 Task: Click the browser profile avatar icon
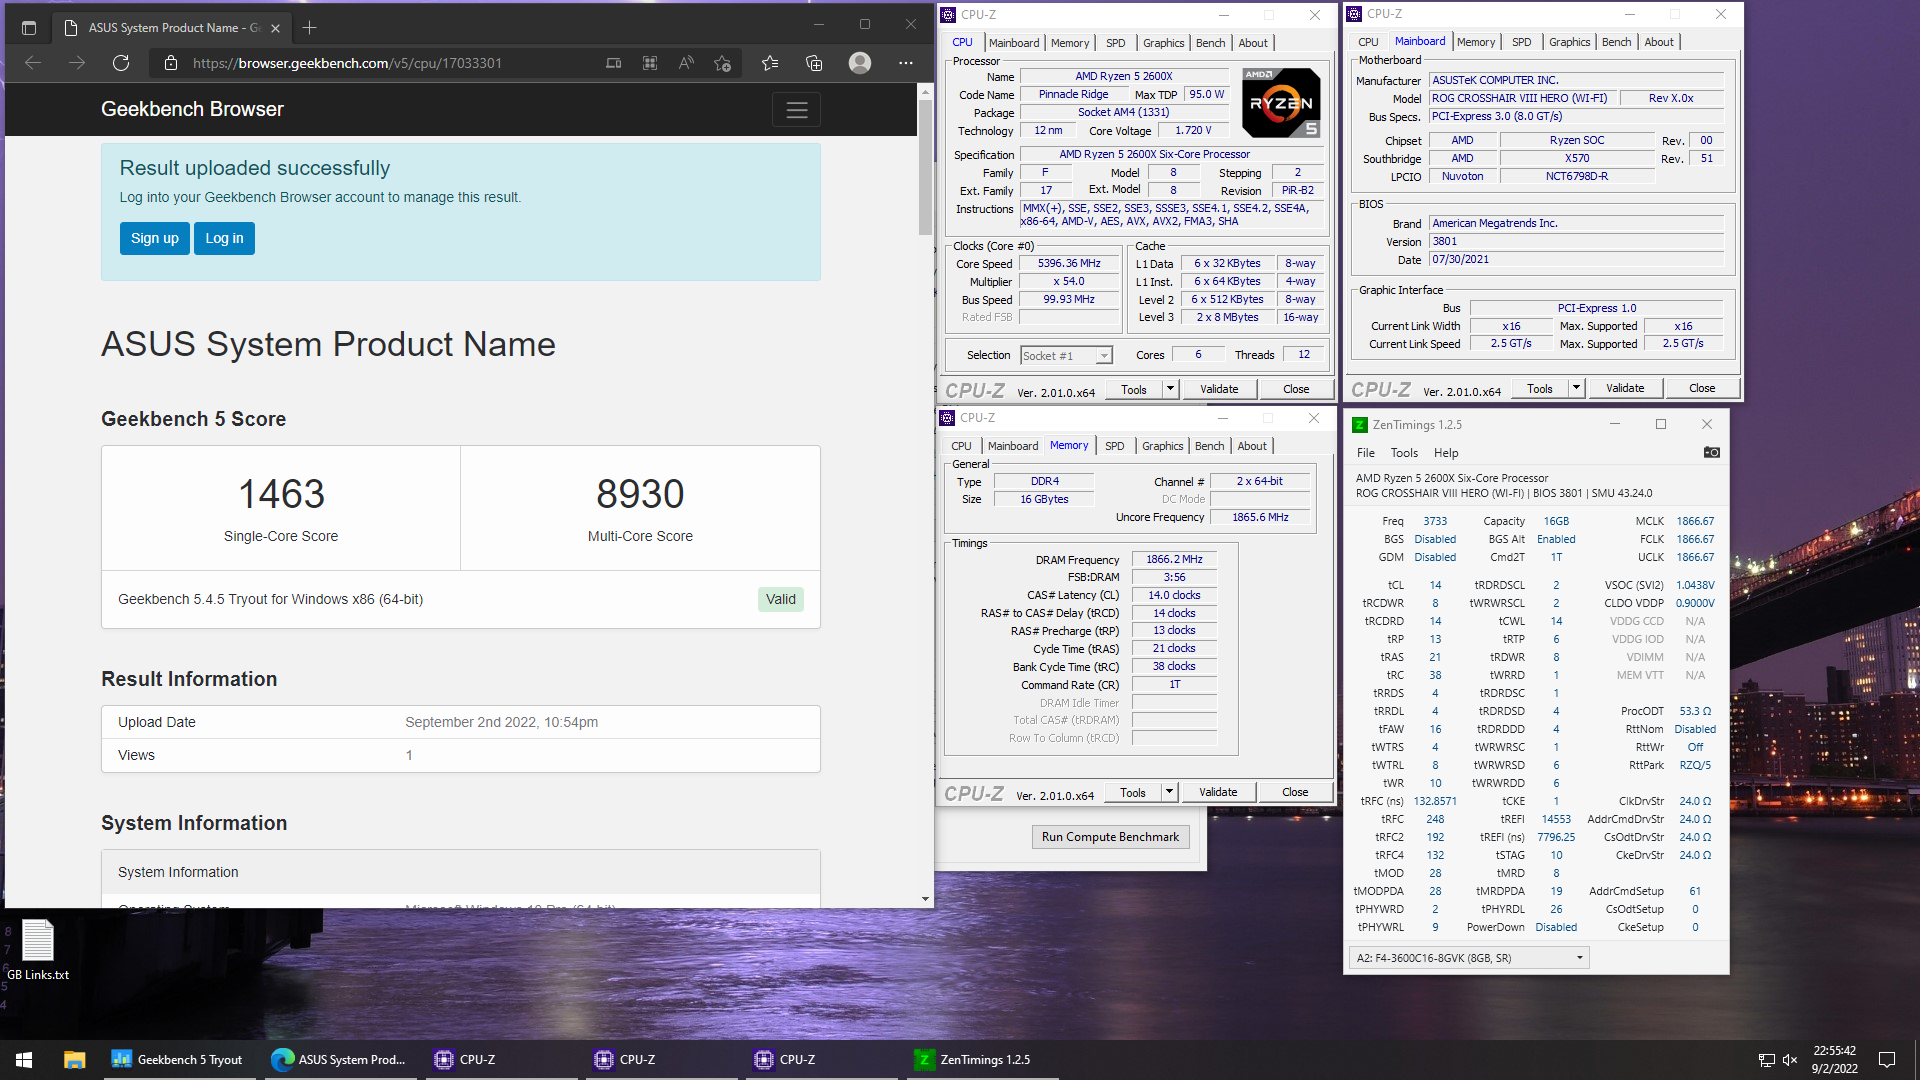coord(859,63)
